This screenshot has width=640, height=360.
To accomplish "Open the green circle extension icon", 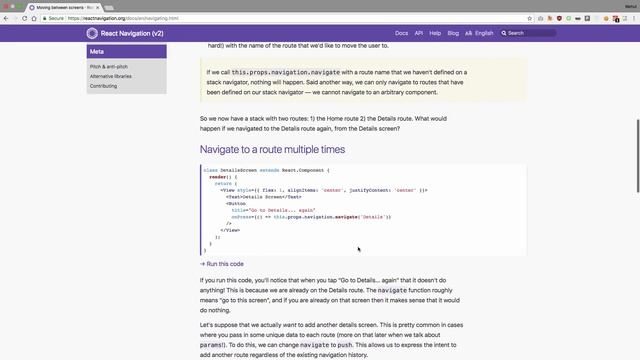I will coord(569,18).
